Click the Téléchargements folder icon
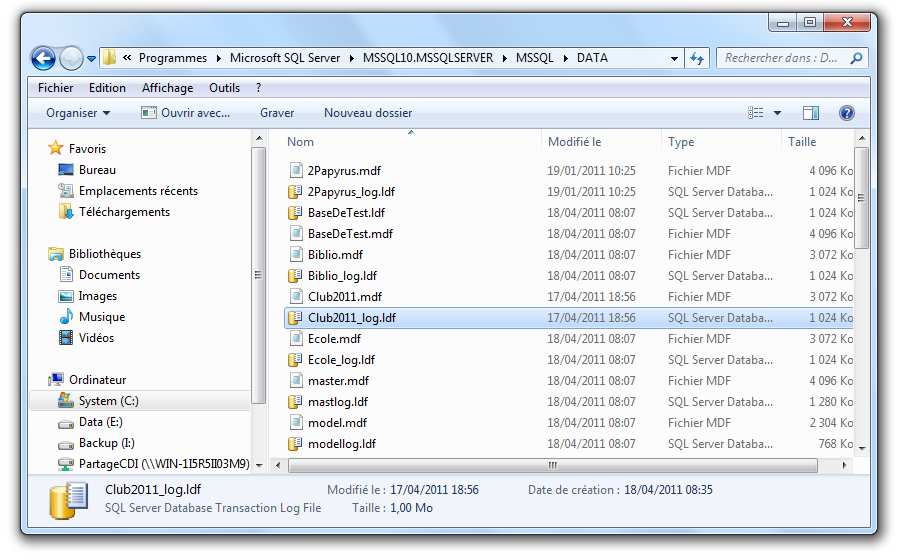Image resolution: width=901 pixels, height=560 pixels. click(x=66, y=212)
